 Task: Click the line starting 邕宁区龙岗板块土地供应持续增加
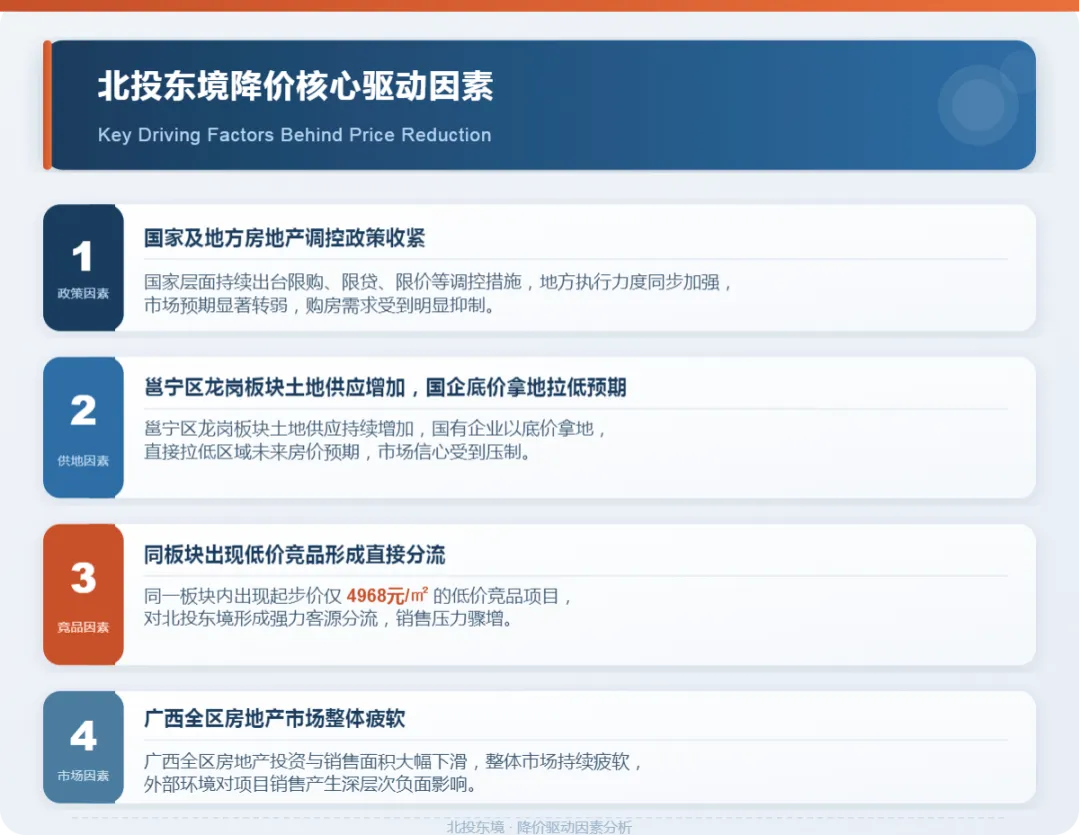pyautogui.click(x=375, y=429)
